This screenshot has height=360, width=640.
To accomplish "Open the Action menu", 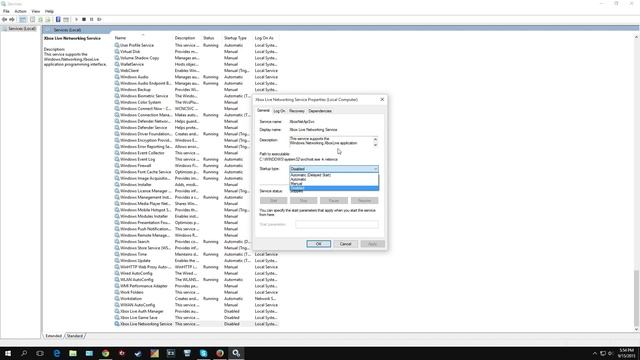I will pos(20,11).
